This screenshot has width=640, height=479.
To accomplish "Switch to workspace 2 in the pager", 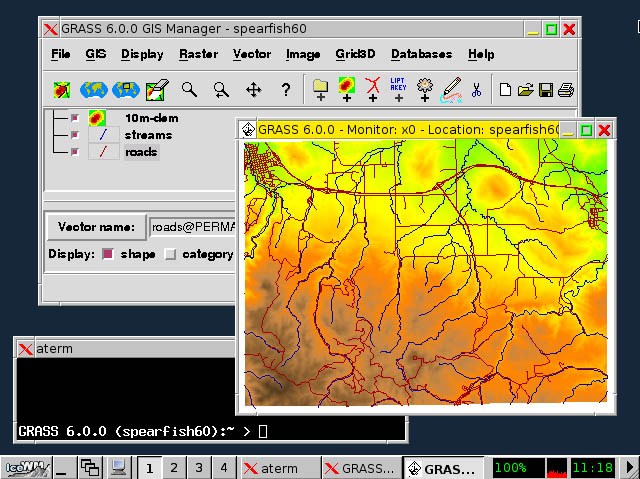I will [x=173, y=467].
